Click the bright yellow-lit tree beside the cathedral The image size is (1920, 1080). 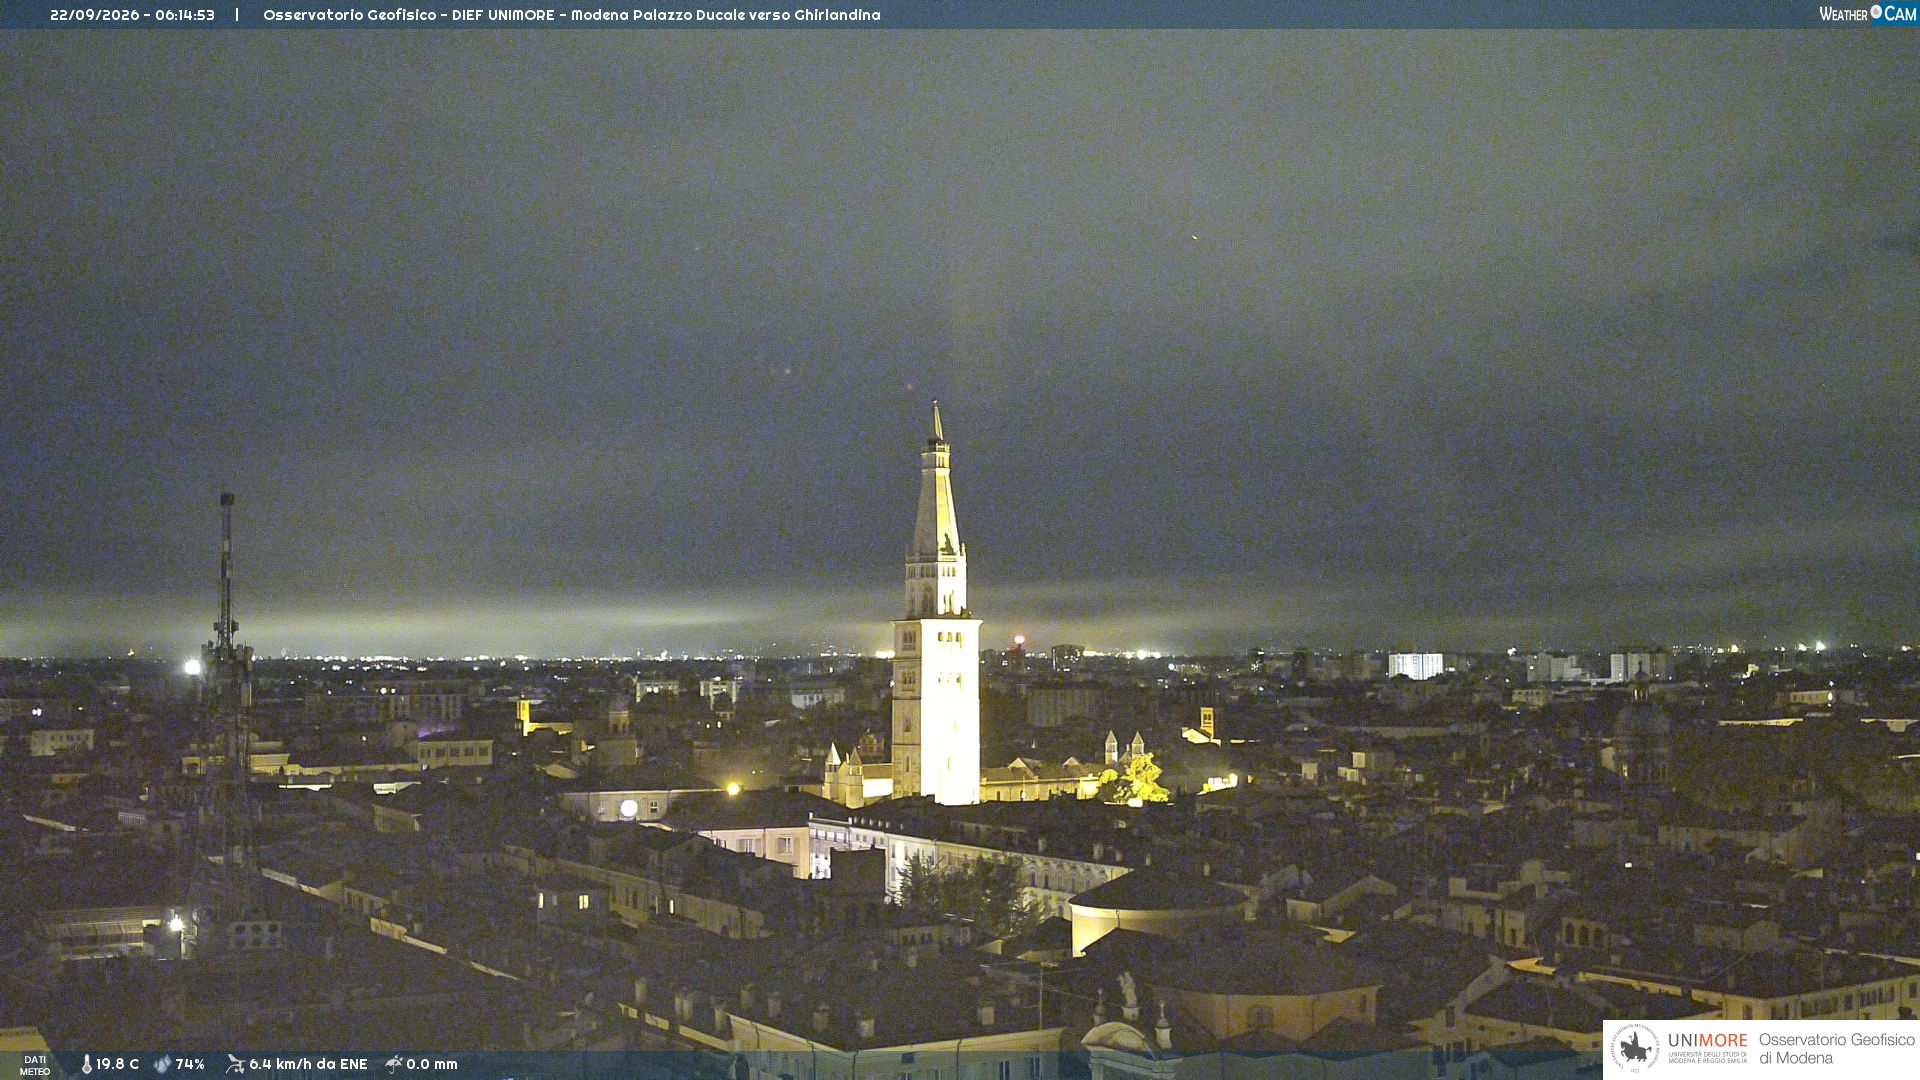click(1137, 779)
